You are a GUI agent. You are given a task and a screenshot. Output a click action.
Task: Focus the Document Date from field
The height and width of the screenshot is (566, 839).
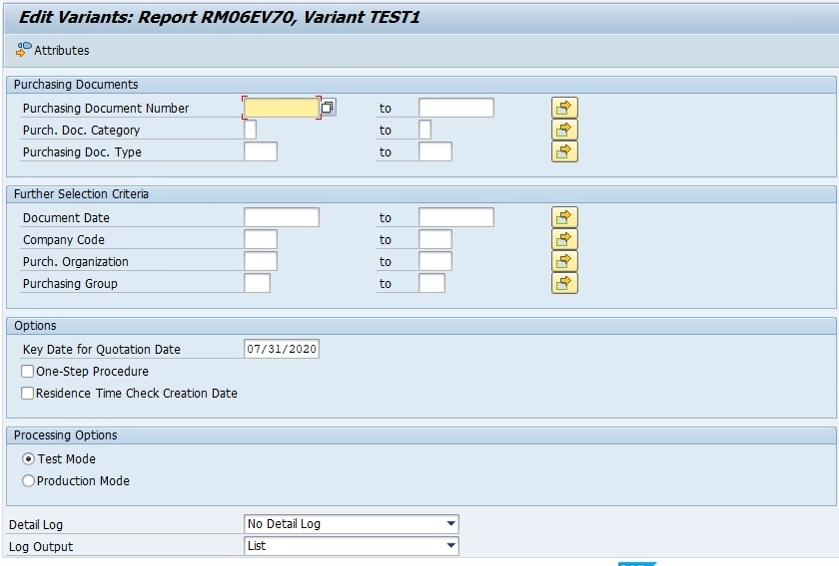pos(281,218)
